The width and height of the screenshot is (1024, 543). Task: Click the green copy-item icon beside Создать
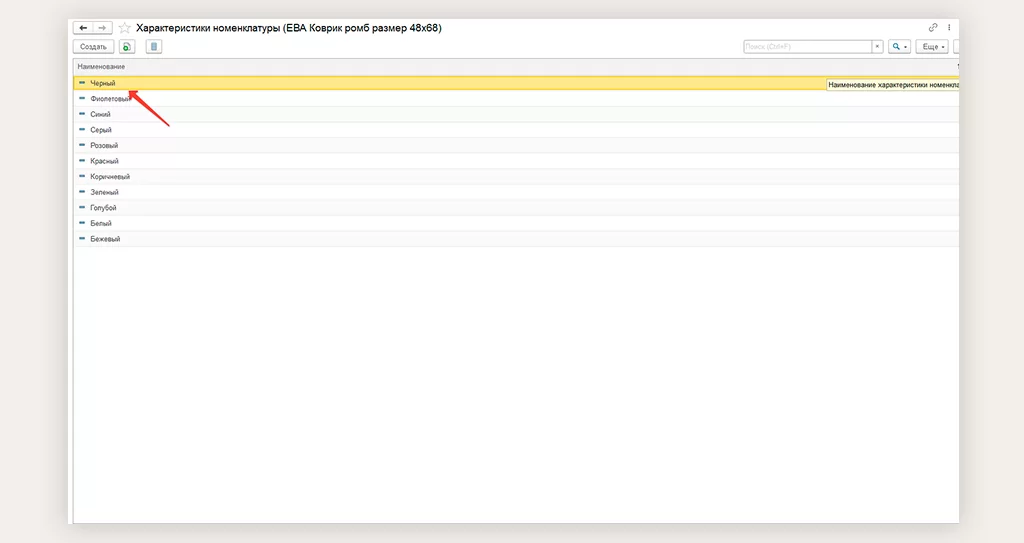pos(127,47)
